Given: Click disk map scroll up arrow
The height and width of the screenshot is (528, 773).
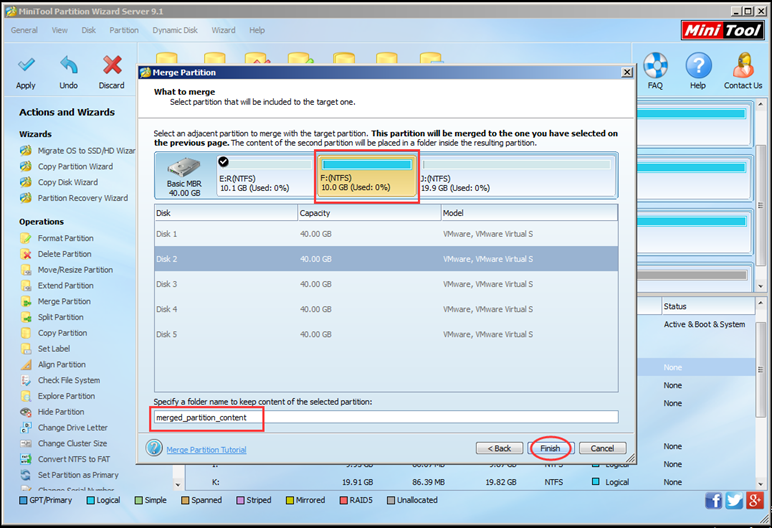Looking at the screenshot, I should [x=761, y=105].
